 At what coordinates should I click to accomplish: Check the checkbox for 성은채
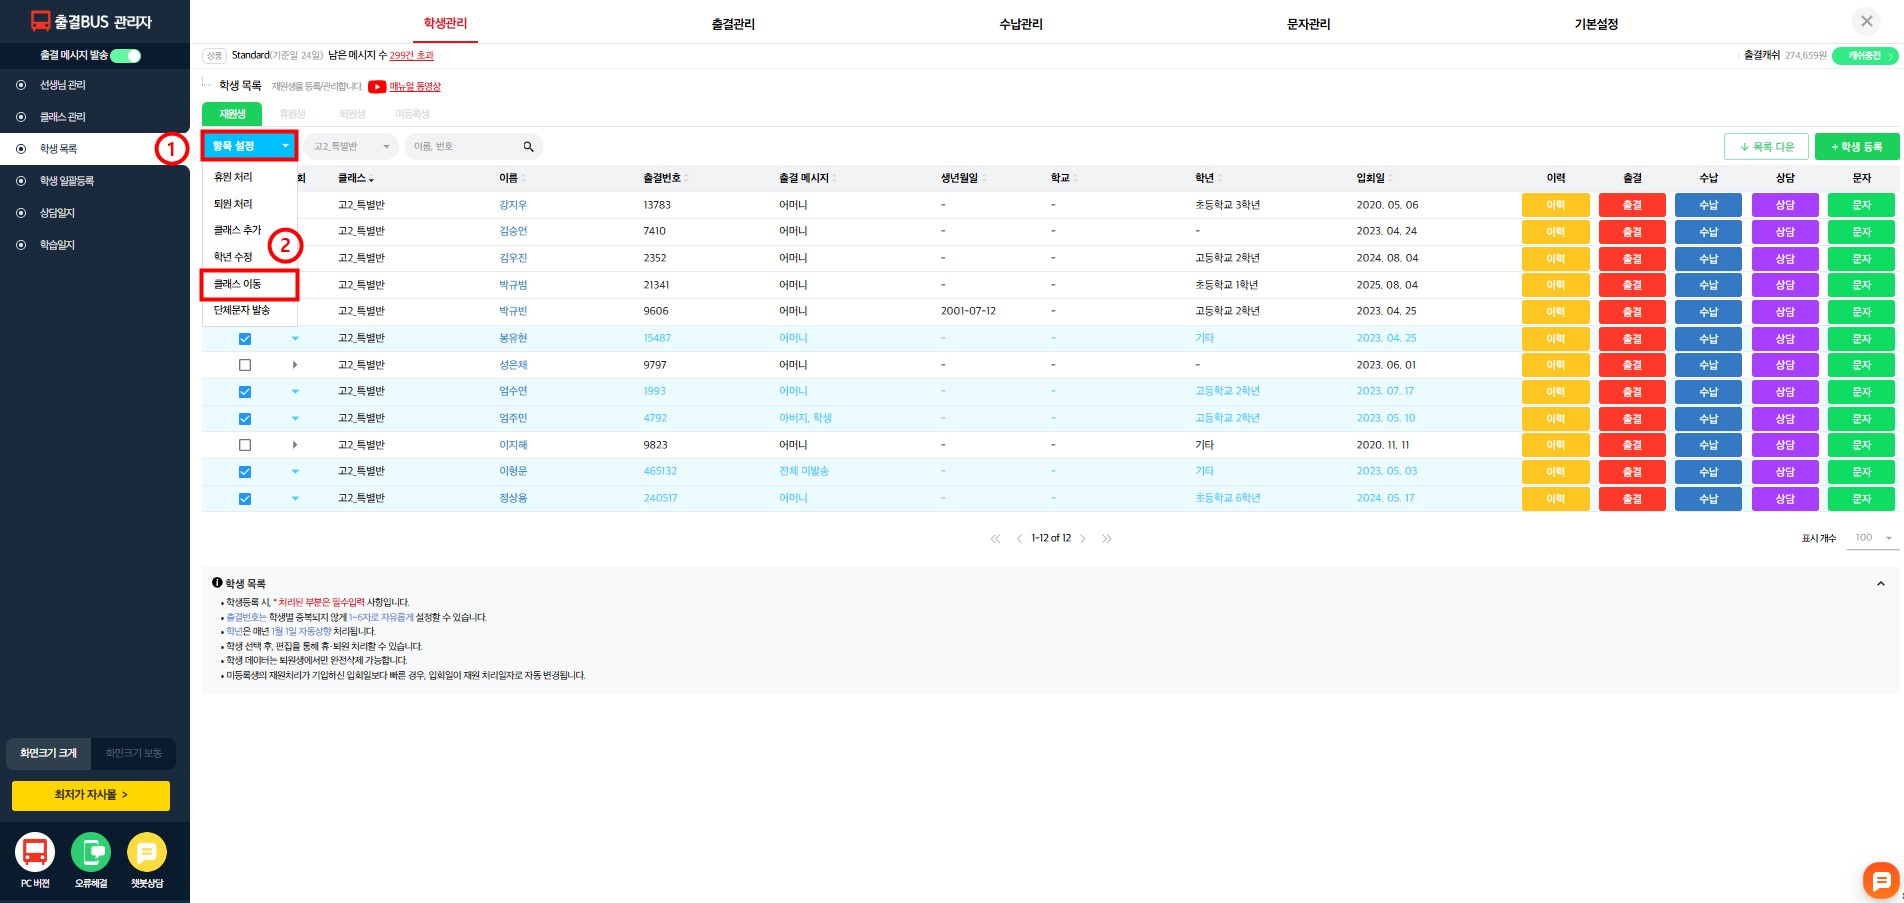(x=245, y=365)
